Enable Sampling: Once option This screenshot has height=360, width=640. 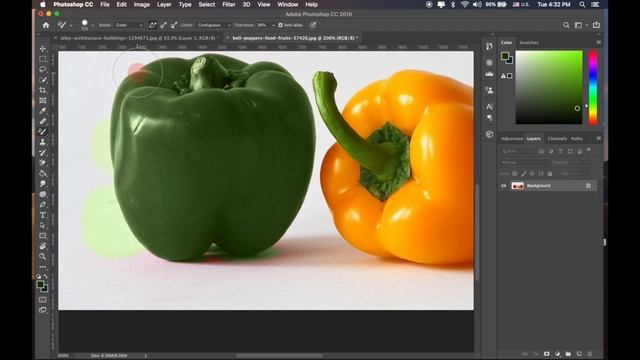pos(163,25)
